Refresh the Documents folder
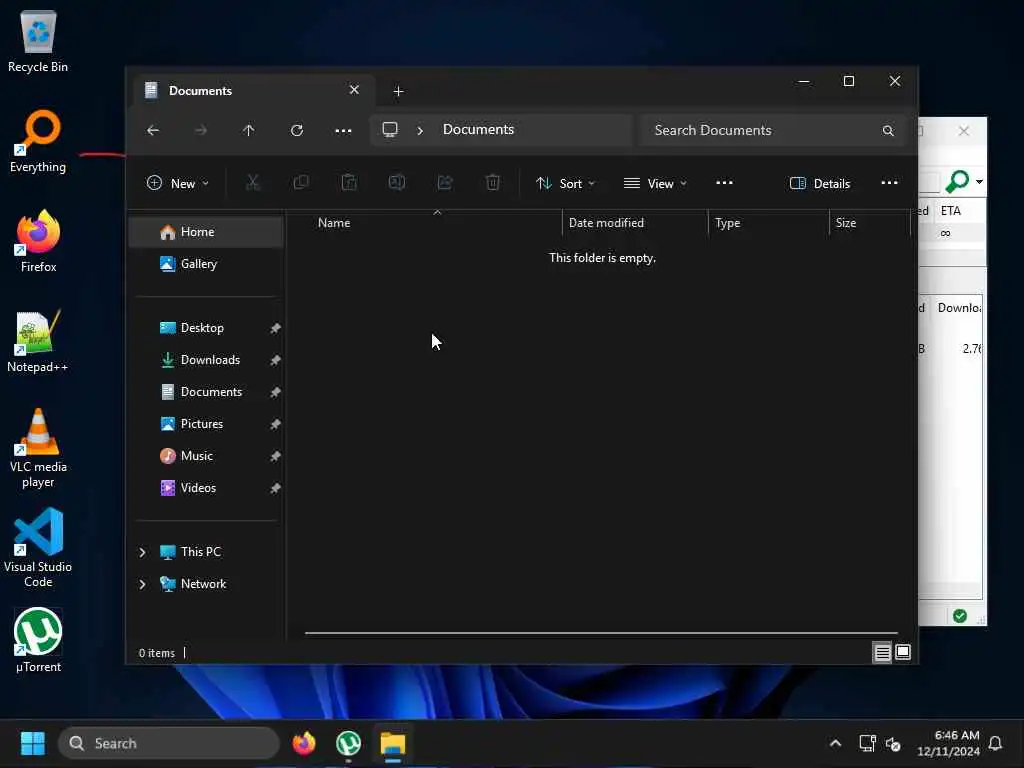This screenshot has height=768, width=1024. pyautogui.click(x=296, y=131)
